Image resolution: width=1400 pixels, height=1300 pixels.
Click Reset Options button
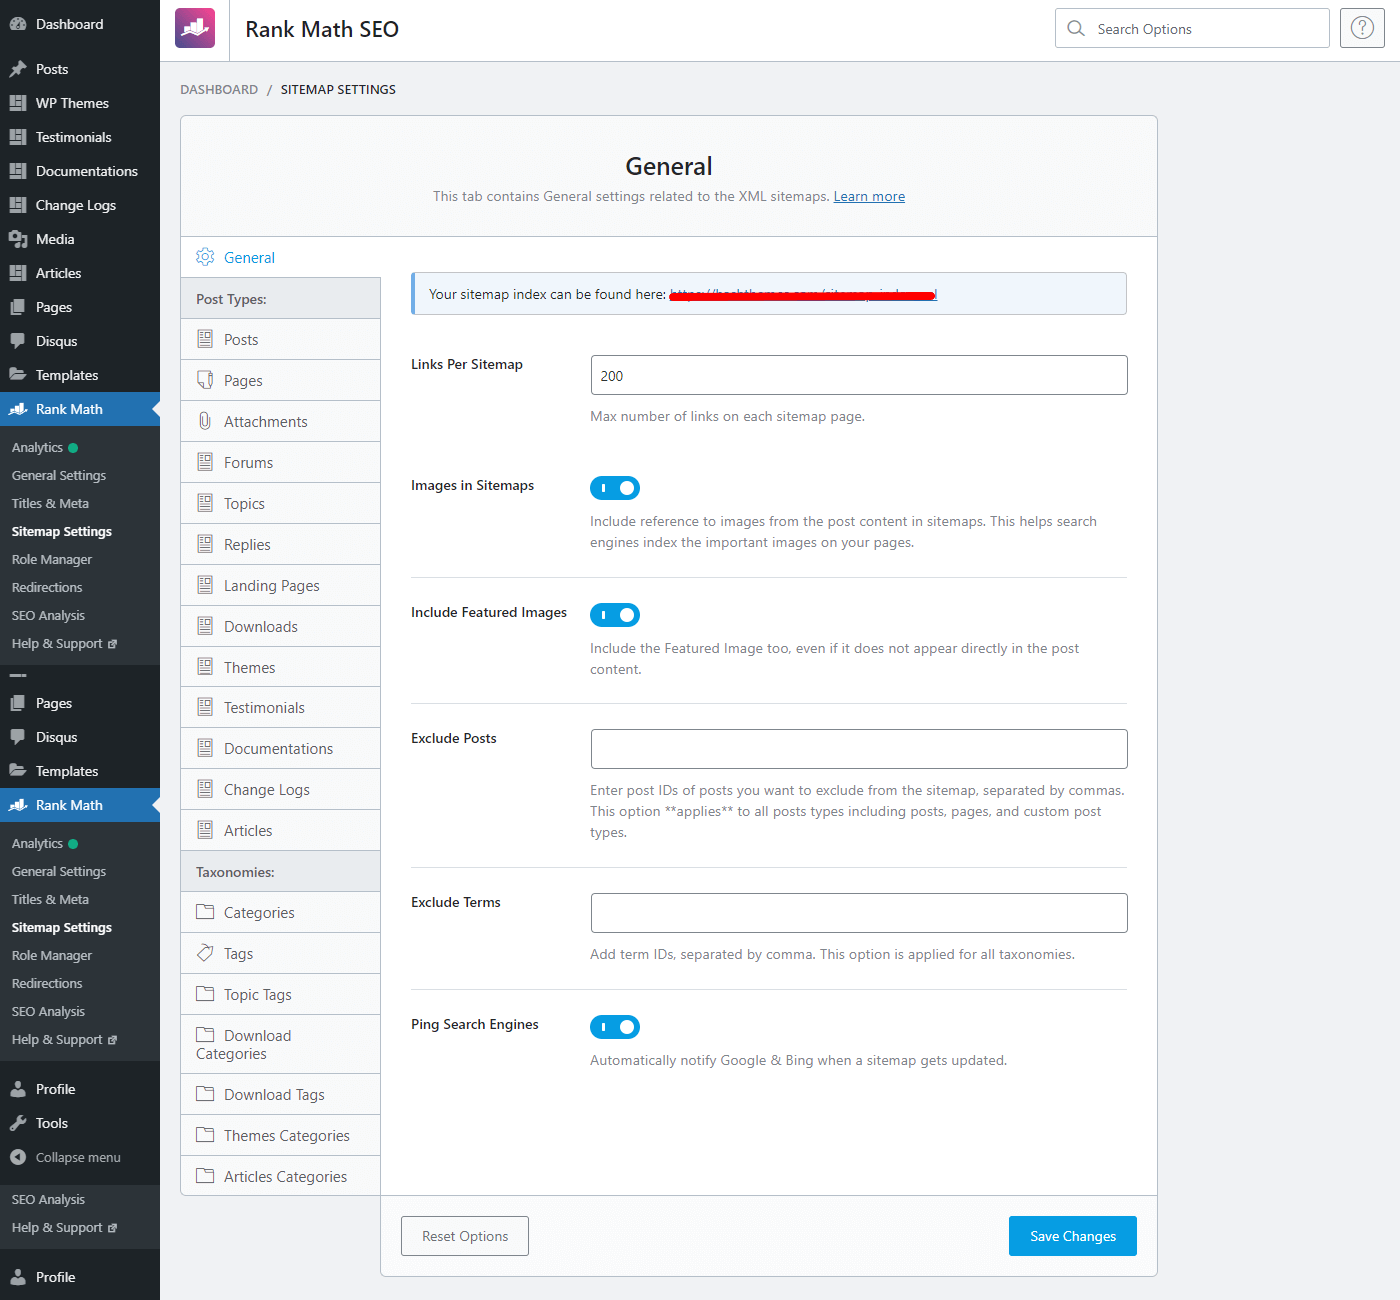465,1236
